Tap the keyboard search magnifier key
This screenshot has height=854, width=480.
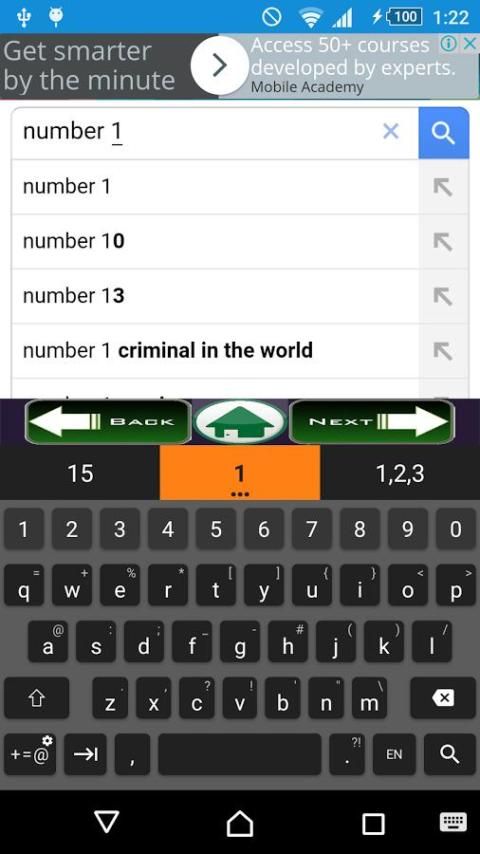[x=449, y=754]
